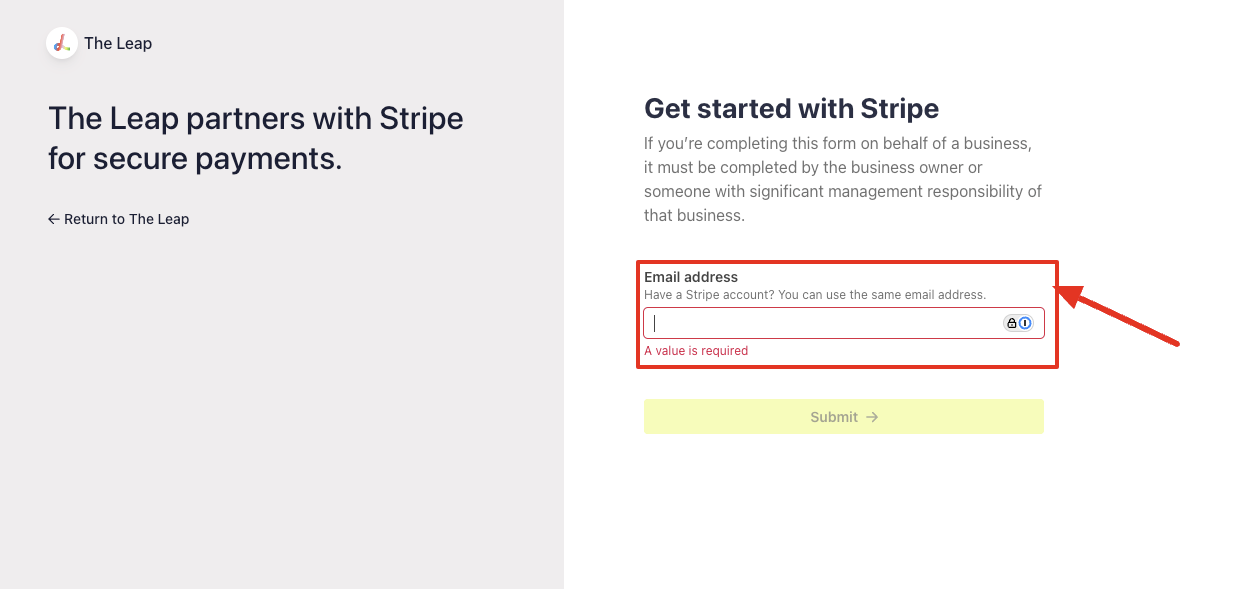Click the Get started with Stripe heading

[x=791, y=108]
